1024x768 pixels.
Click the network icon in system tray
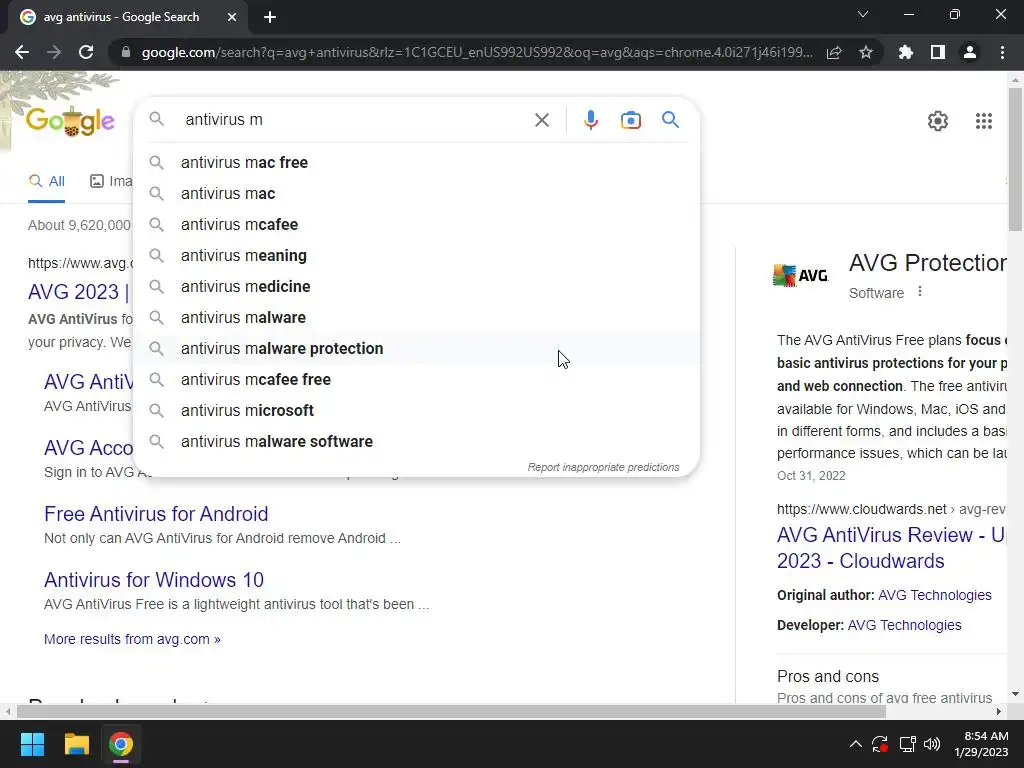(x=907, y=744)
